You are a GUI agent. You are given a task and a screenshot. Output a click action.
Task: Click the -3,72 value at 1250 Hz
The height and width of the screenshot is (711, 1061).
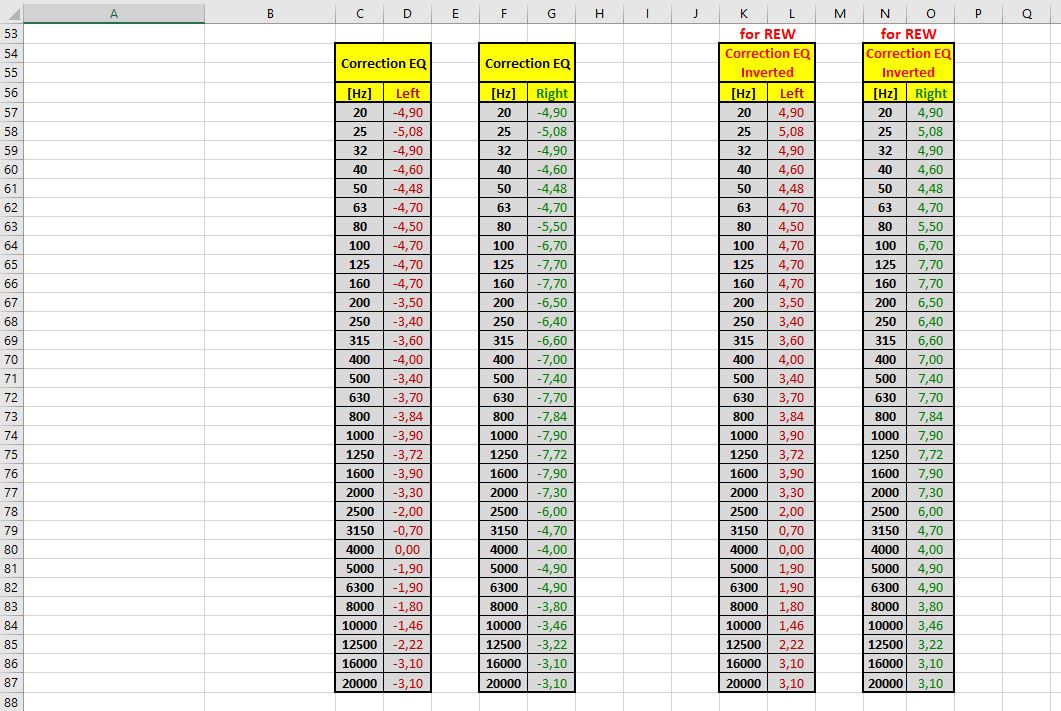(x=407, y=455)
